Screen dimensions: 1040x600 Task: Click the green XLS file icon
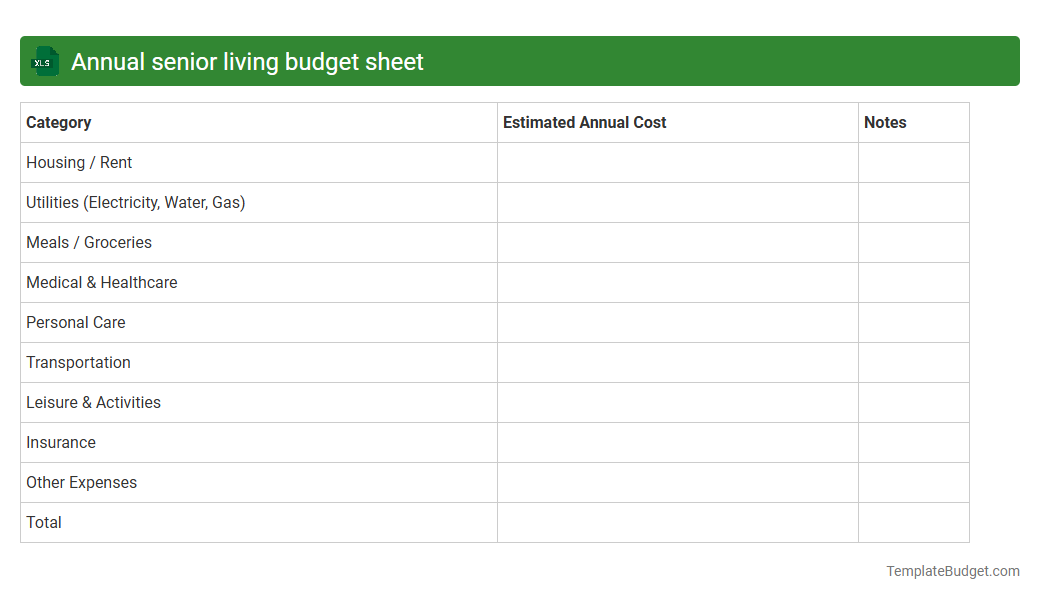(x=44, y=61)
